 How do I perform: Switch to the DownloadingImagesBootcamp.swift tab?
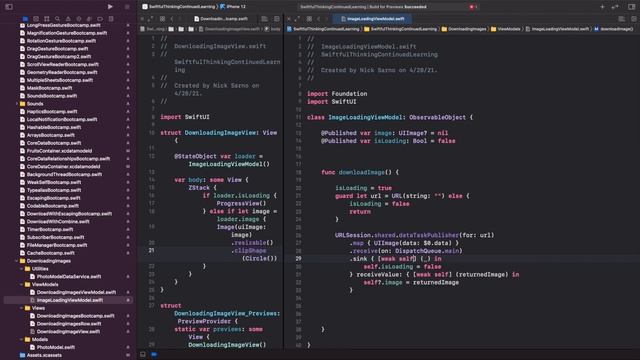[221, 19]
